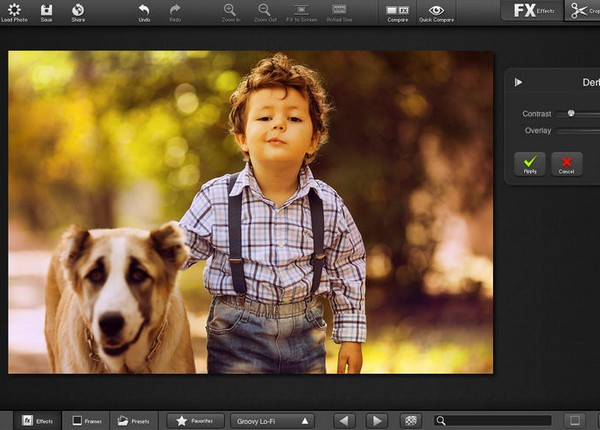Apply the effect with the green check
600x430 pixels.
[530, 164]
